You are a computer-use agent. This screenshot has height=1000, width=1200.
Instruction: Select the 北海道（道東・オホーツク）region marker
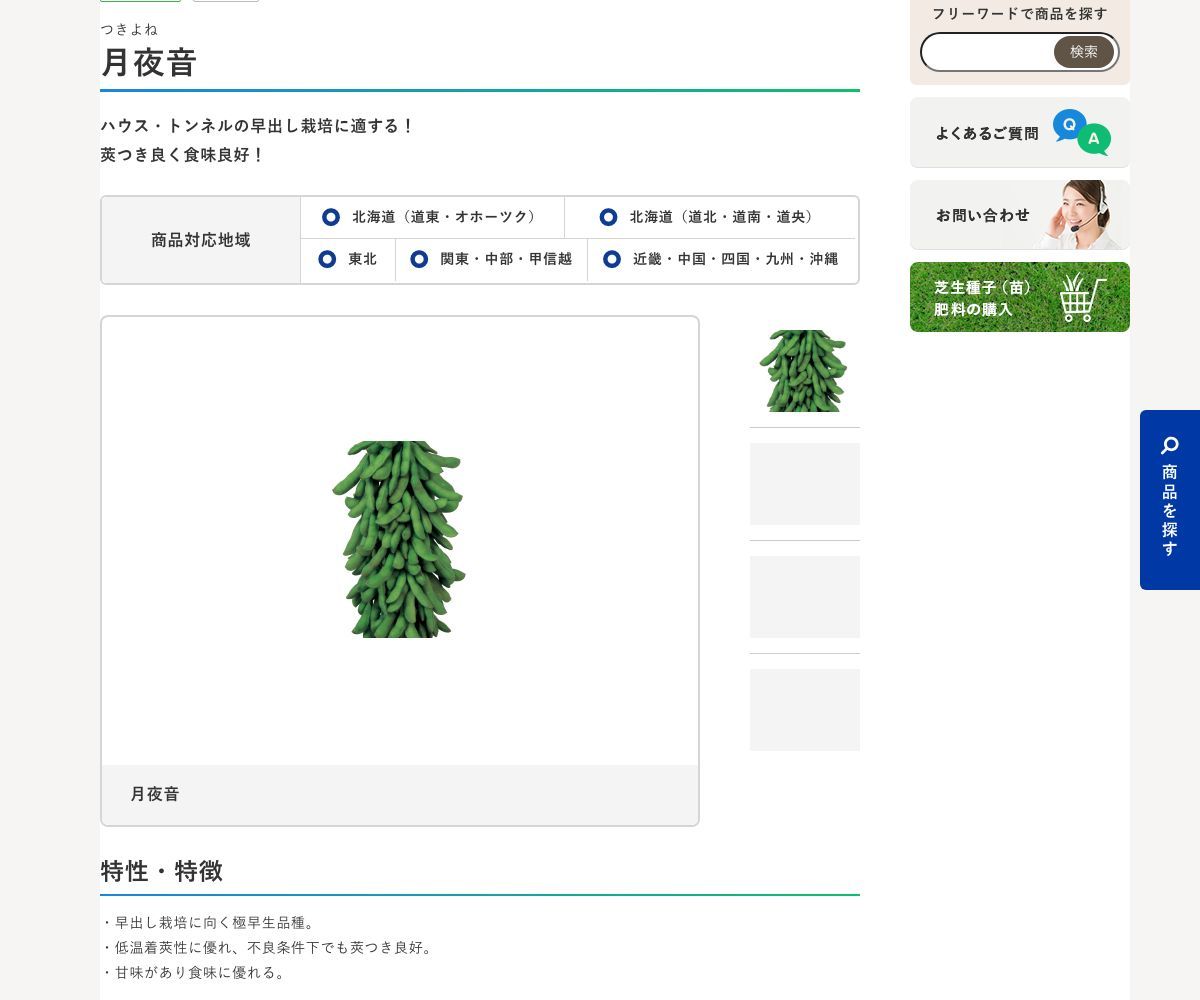coord(331,217)
